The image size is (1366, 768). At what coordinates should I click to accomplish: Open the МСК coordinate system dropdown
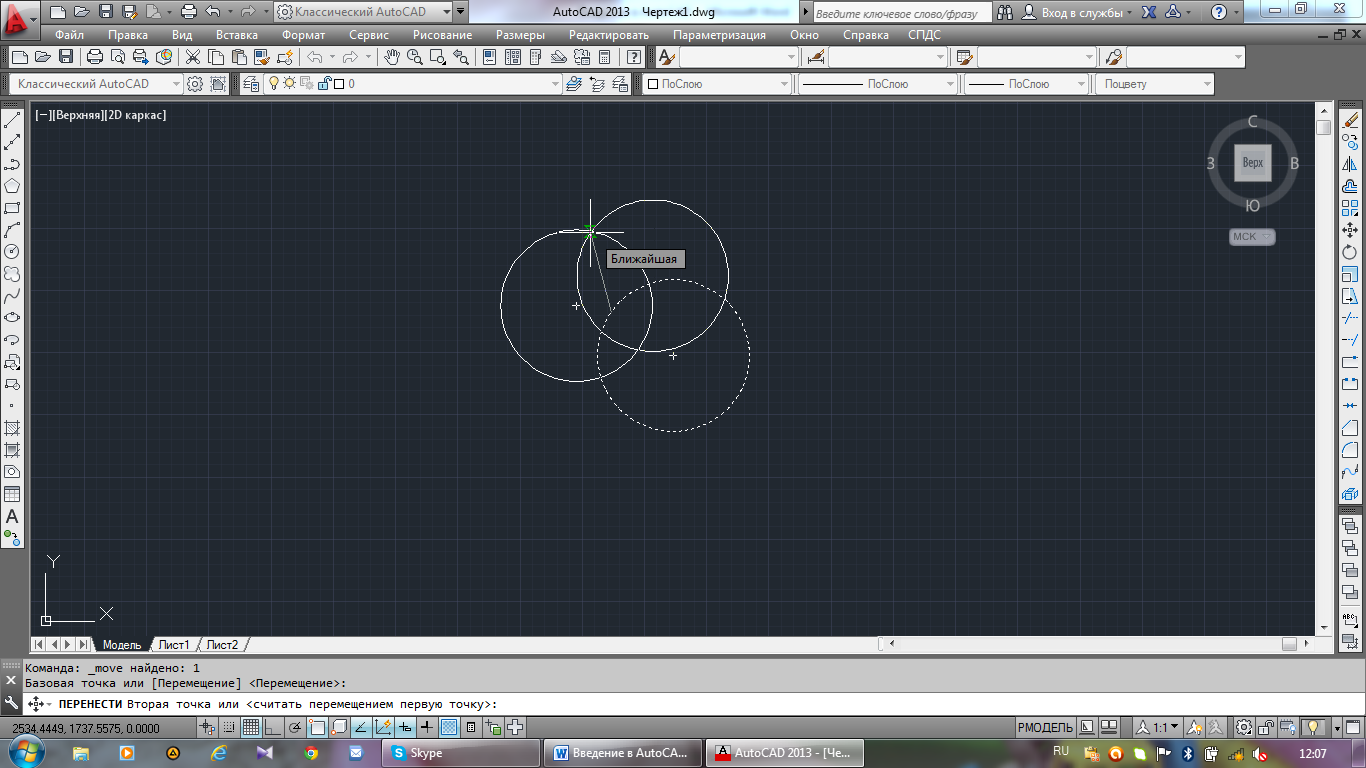1253,237
